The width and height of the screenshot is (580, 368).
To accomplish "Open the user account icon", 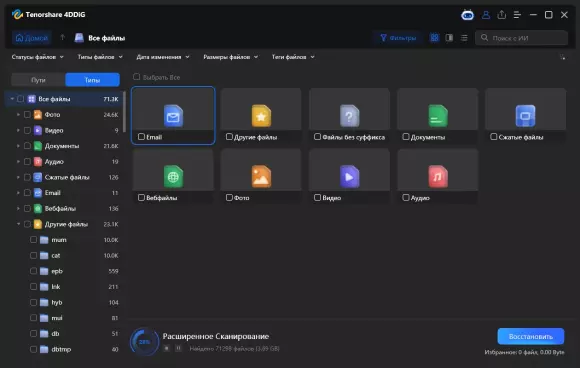I will point(486,15).
